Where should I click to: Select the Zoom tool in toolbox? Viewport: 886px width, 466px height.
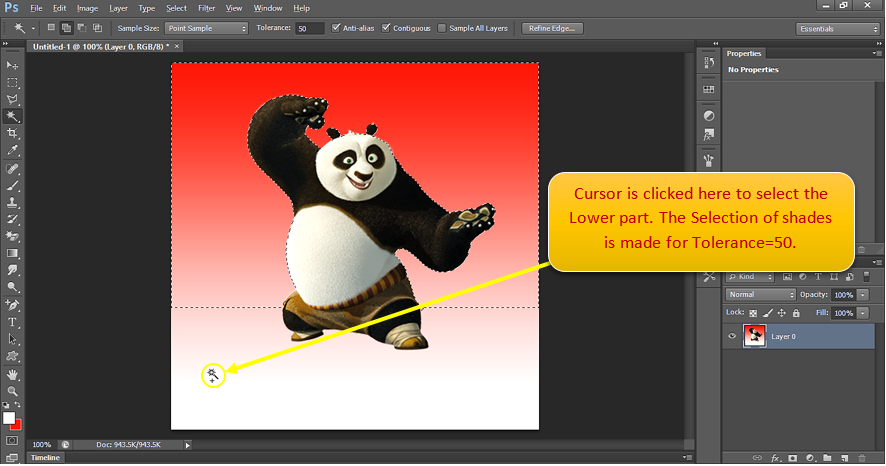click(x=12, y=391)
